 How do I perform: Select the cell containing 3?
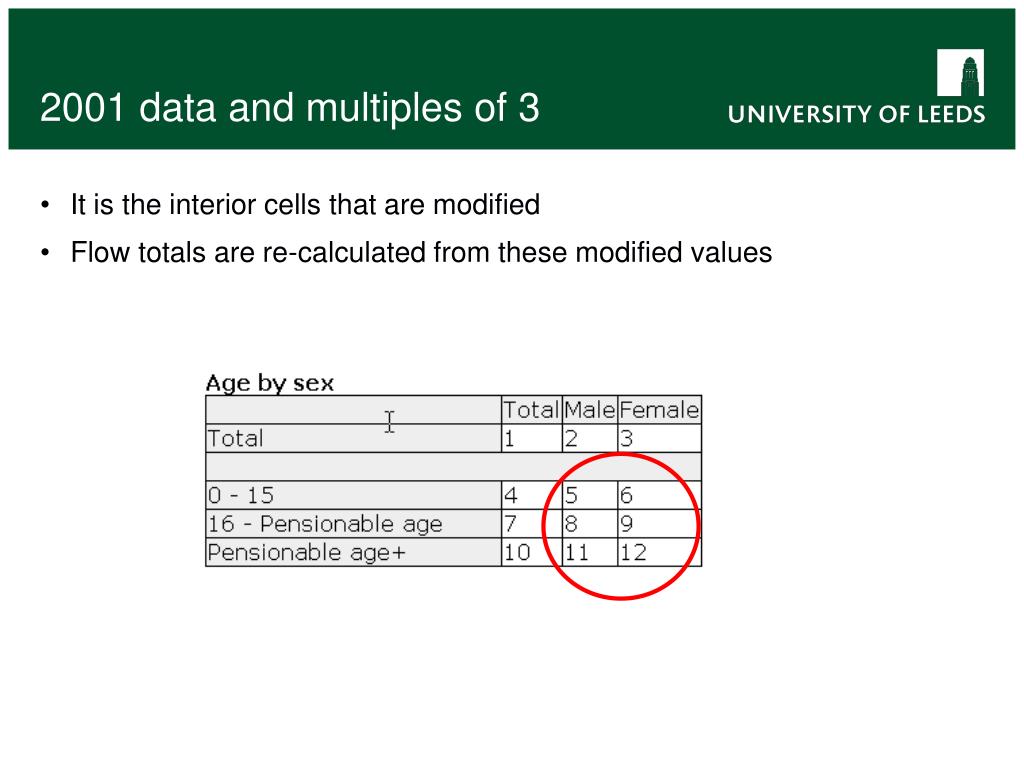pyautogui.click(x=659, y=438)
